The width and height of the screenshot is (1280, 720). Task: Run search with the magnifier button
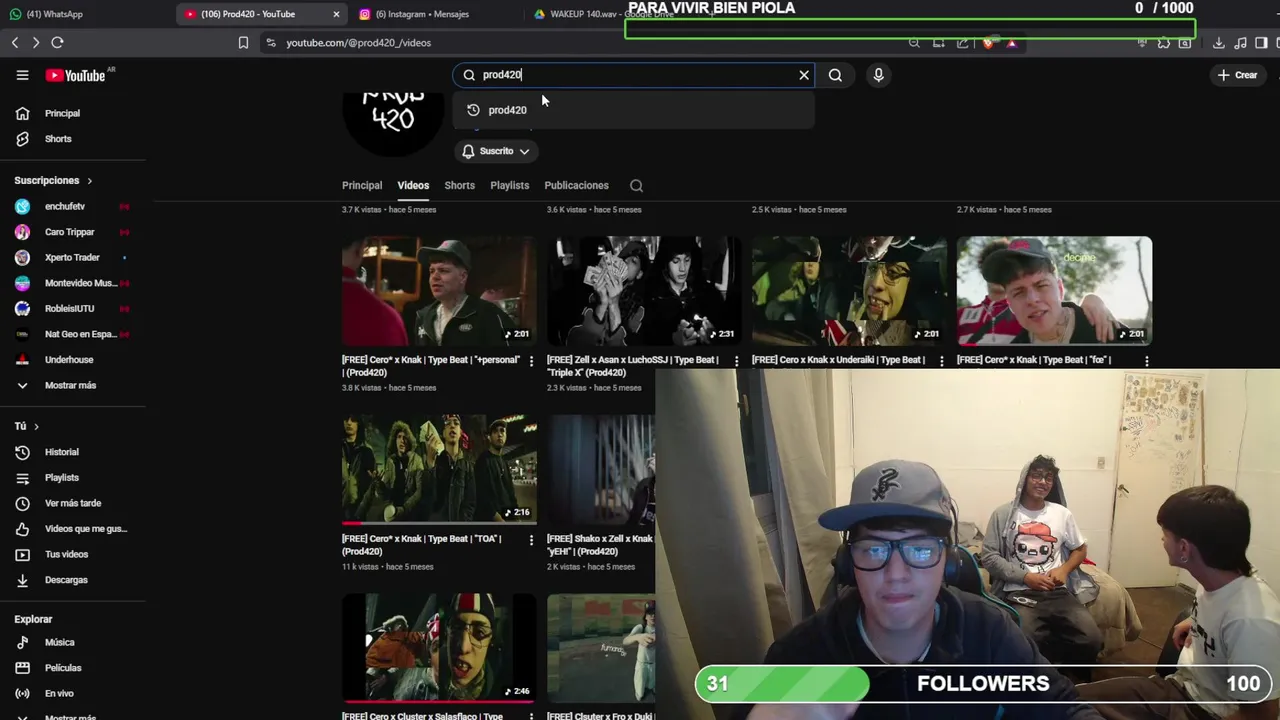click(835, 75)
